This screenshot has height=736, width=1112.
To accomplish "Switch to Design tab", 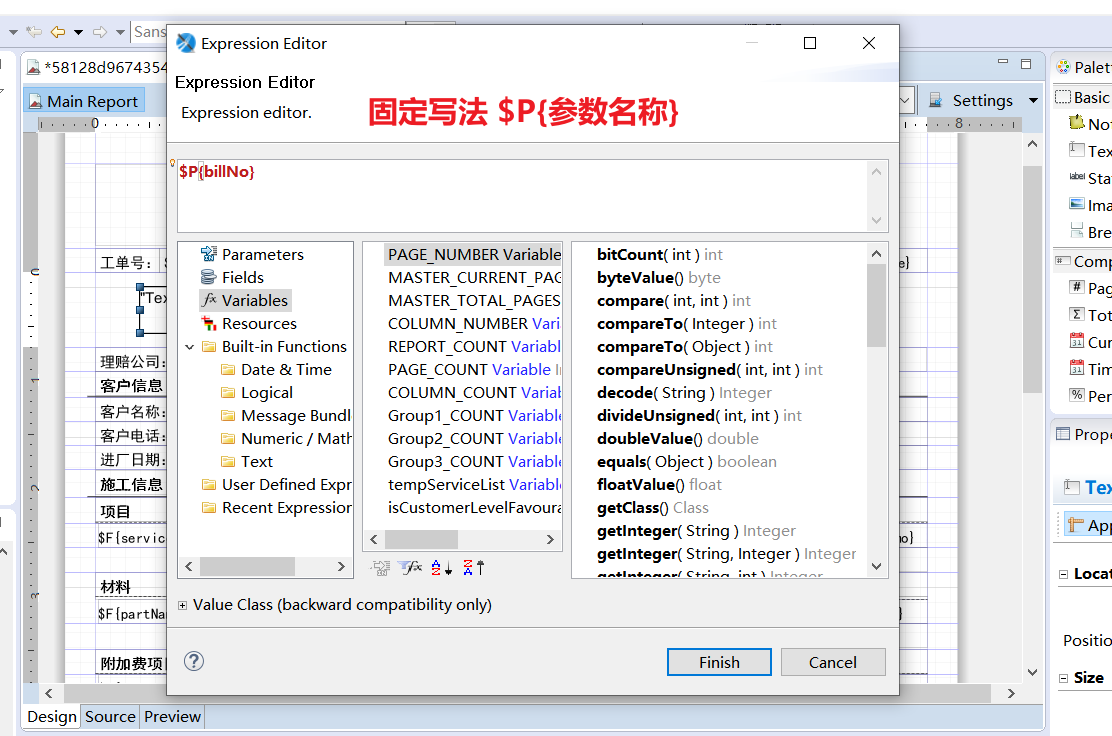I will 52,717.
